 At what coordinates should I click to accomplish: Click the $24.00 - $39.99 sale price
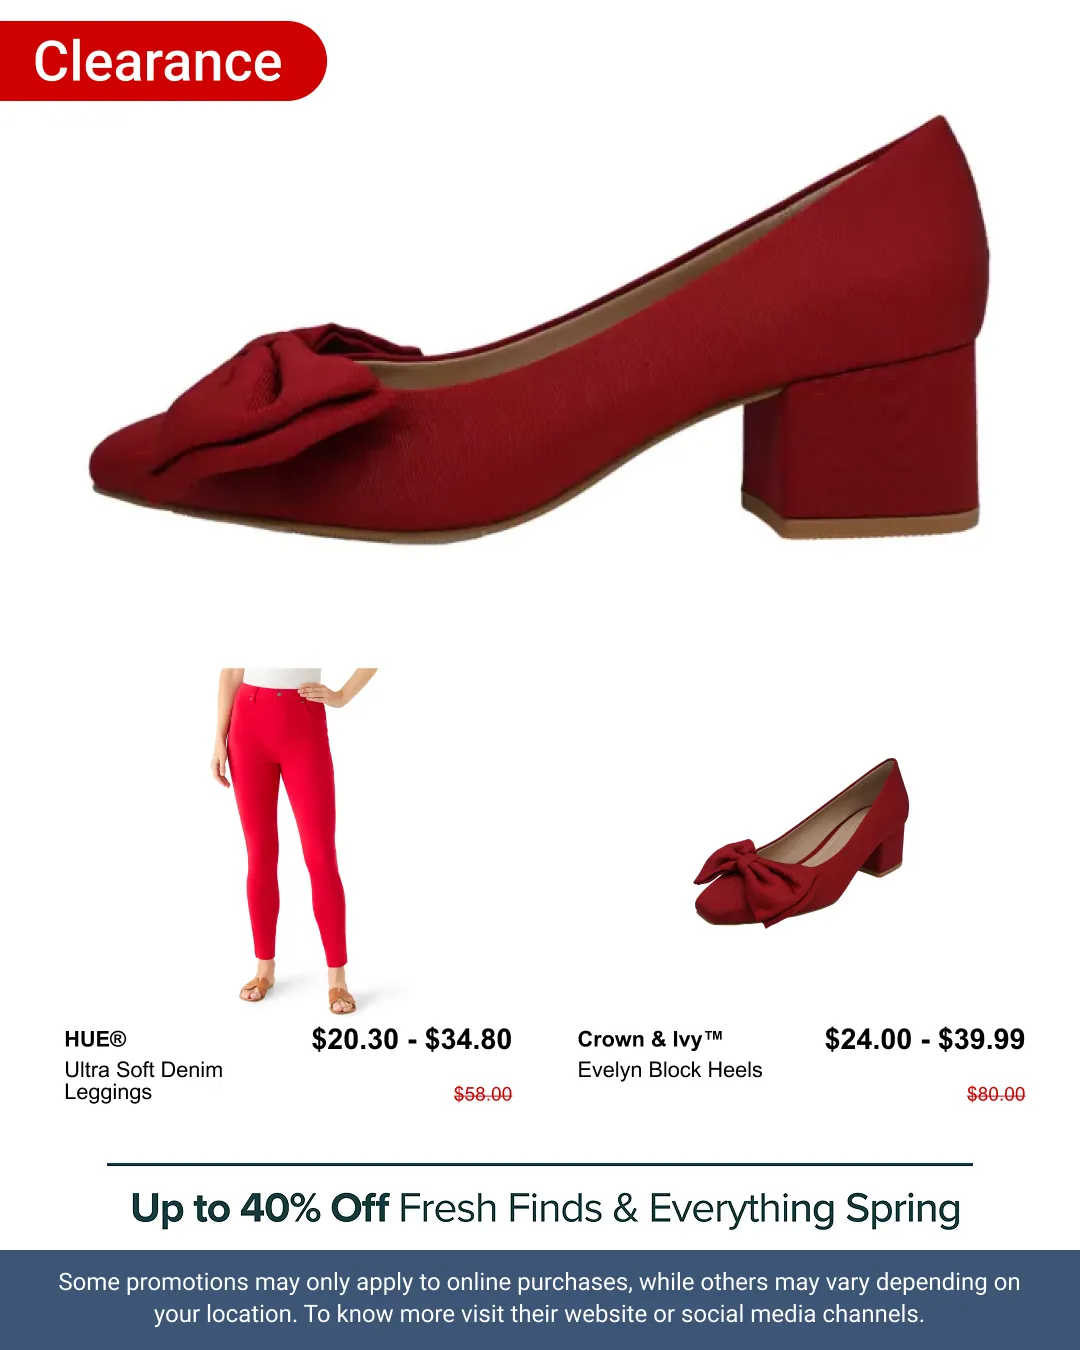tap(925, 1040)
